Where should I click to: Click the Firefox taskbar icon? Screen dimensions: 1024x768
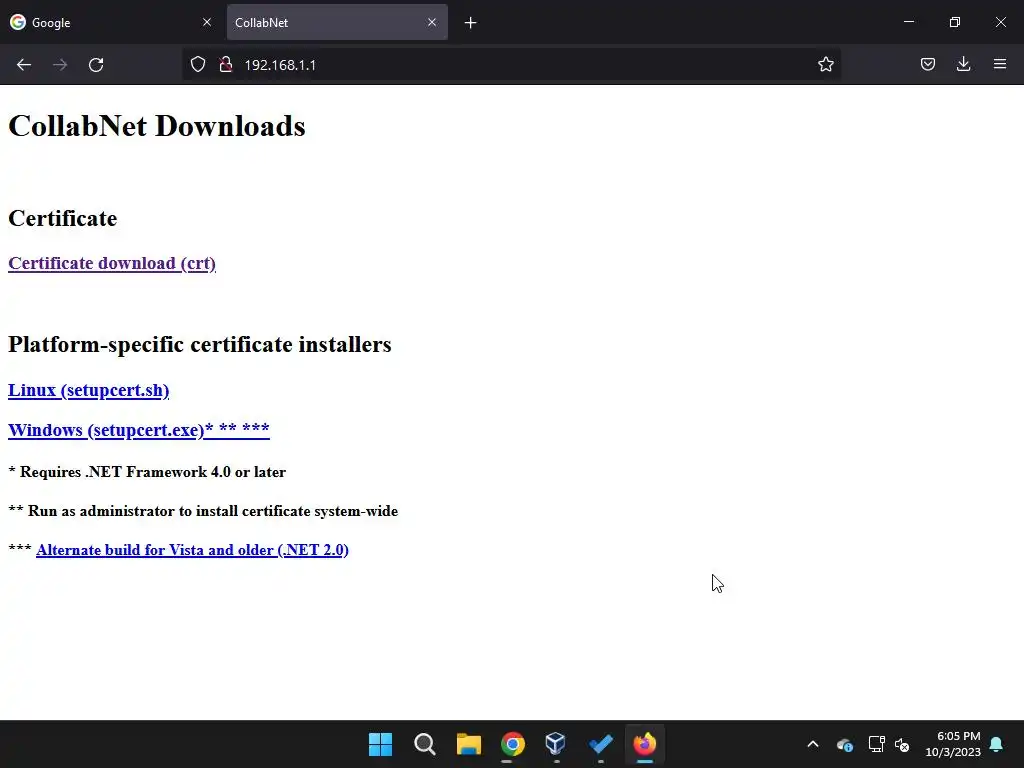point(645,744)
